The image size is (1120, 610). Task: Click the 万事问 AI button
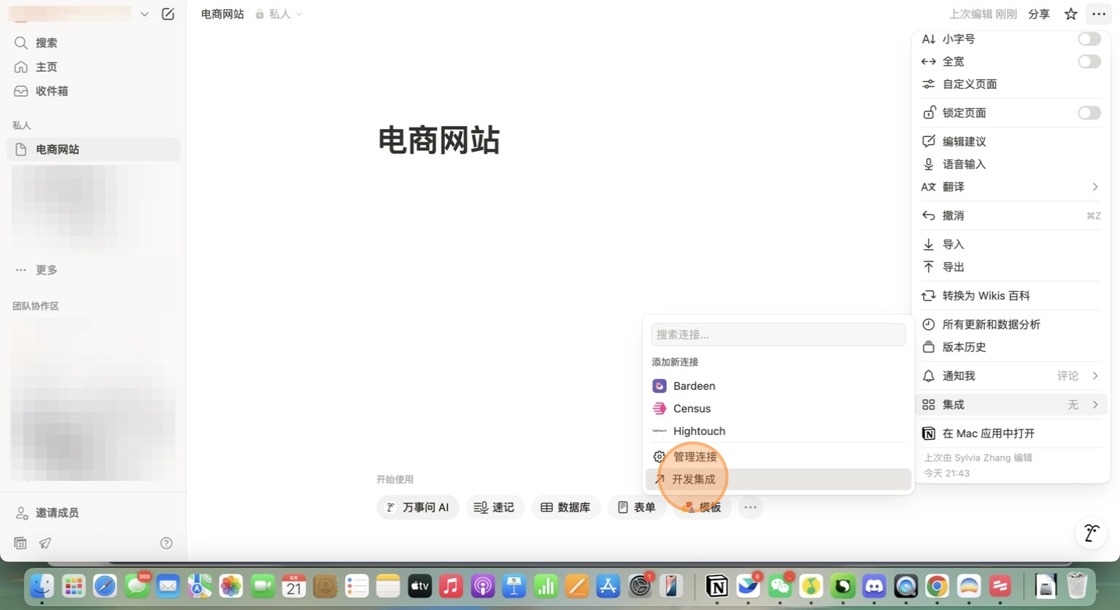pyautogui.click(x=418, y=507)
